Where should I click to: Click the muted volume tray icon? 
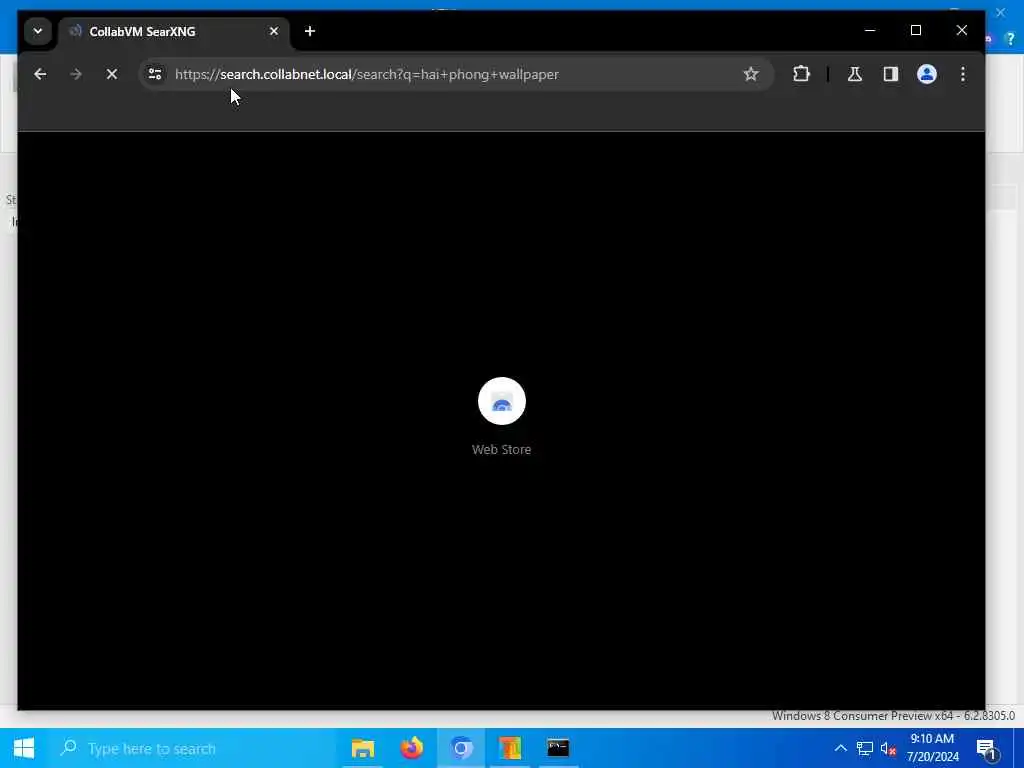click(888, 748)
